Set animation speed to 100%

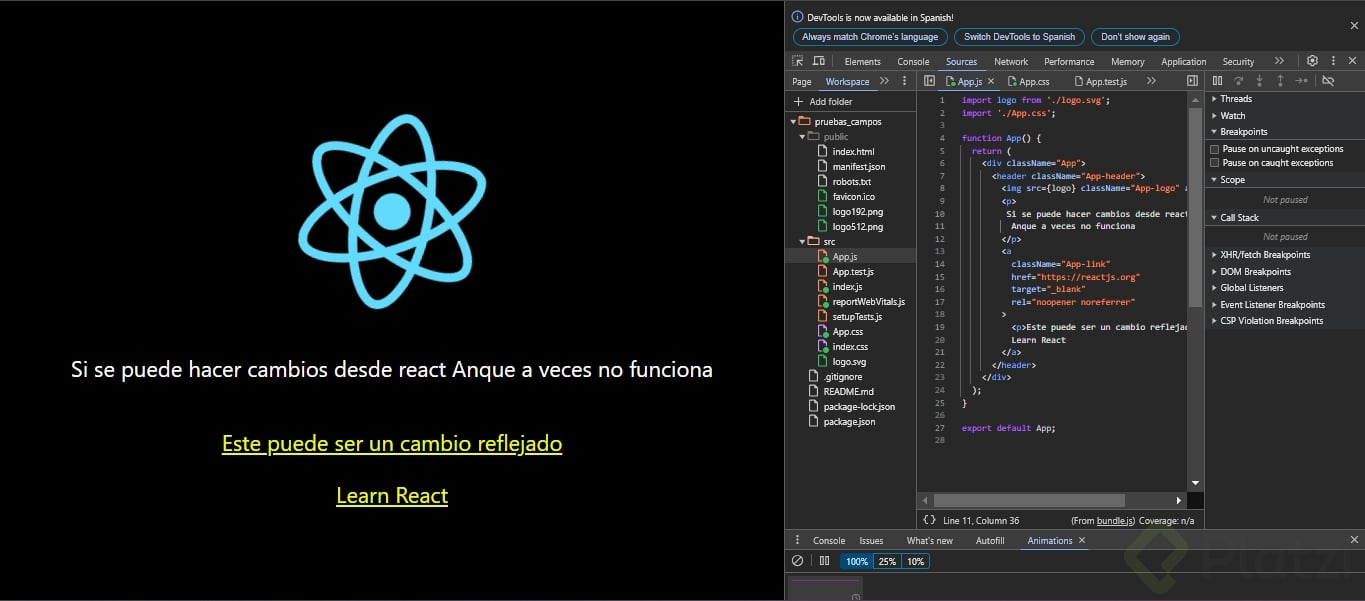[x=856, y=561]
